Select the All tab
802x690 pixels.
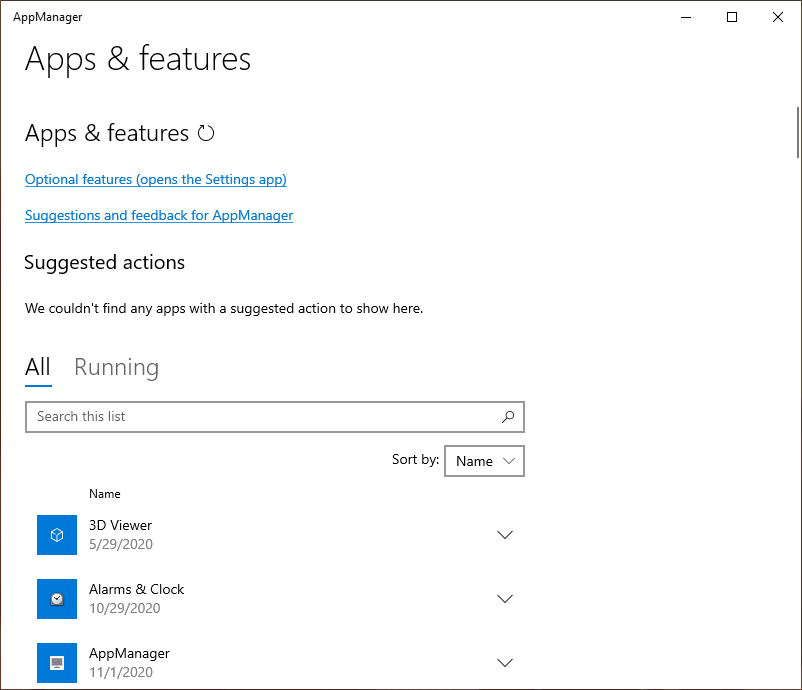[x=37, y=367]
